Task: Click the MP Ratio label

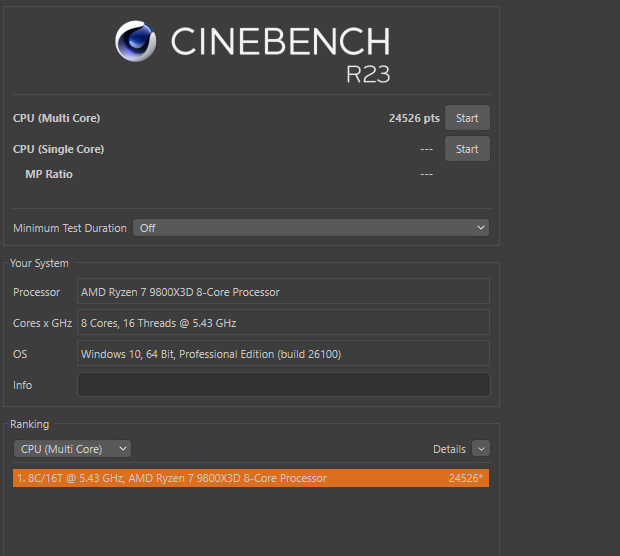Action: pyautogui.click(x=49, y=174)
